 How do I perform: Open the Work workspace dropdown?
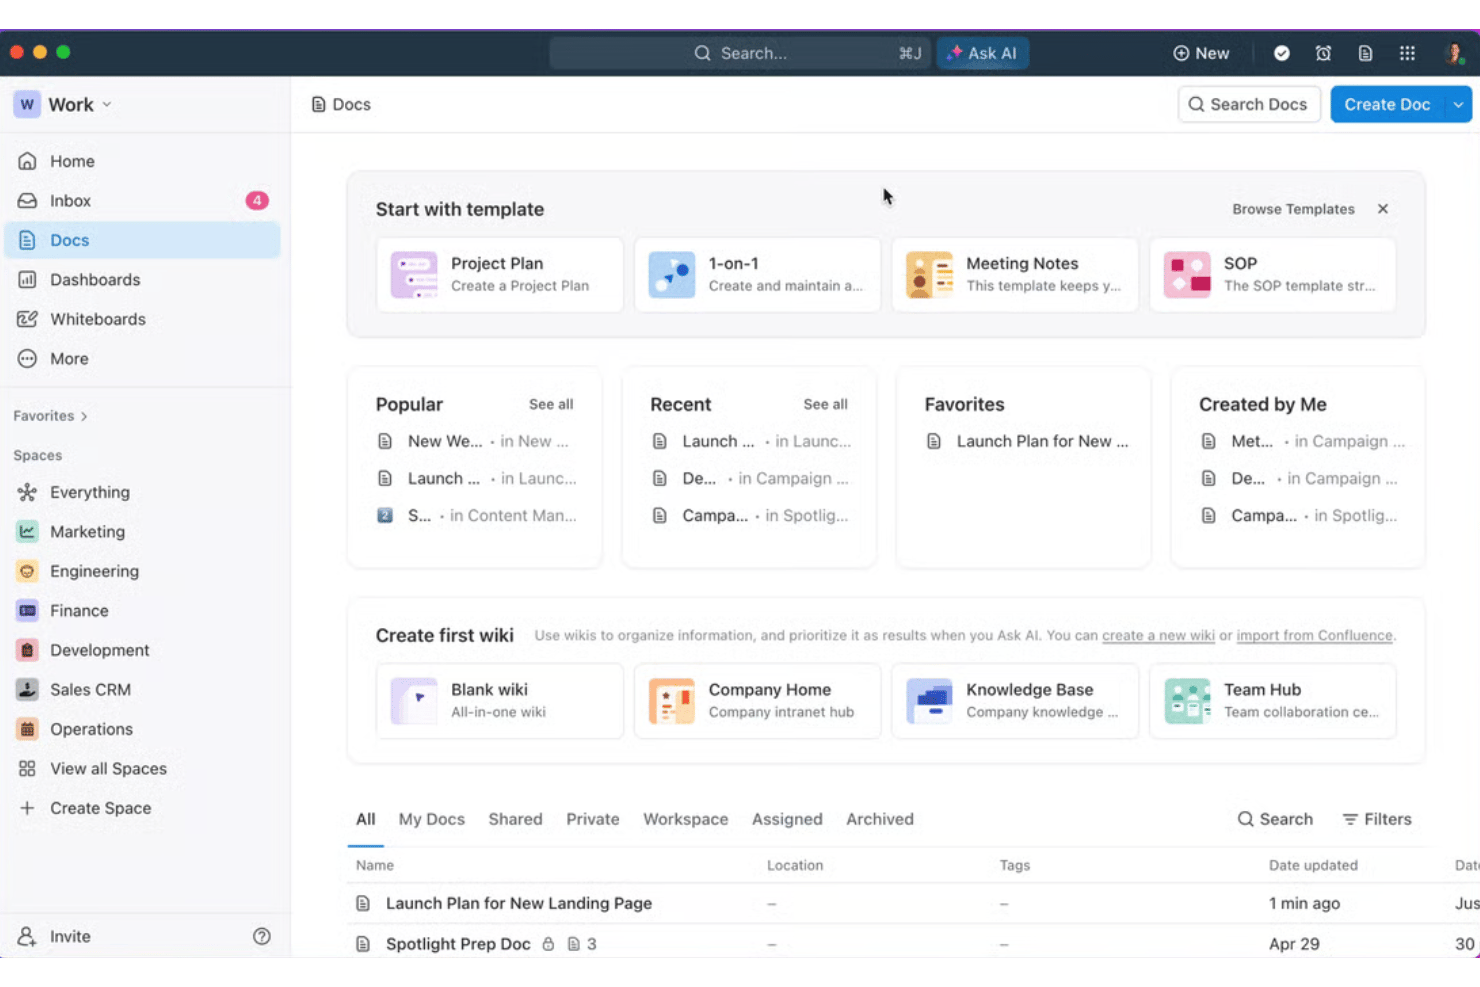pyautogui.click(x=63, y=105)
